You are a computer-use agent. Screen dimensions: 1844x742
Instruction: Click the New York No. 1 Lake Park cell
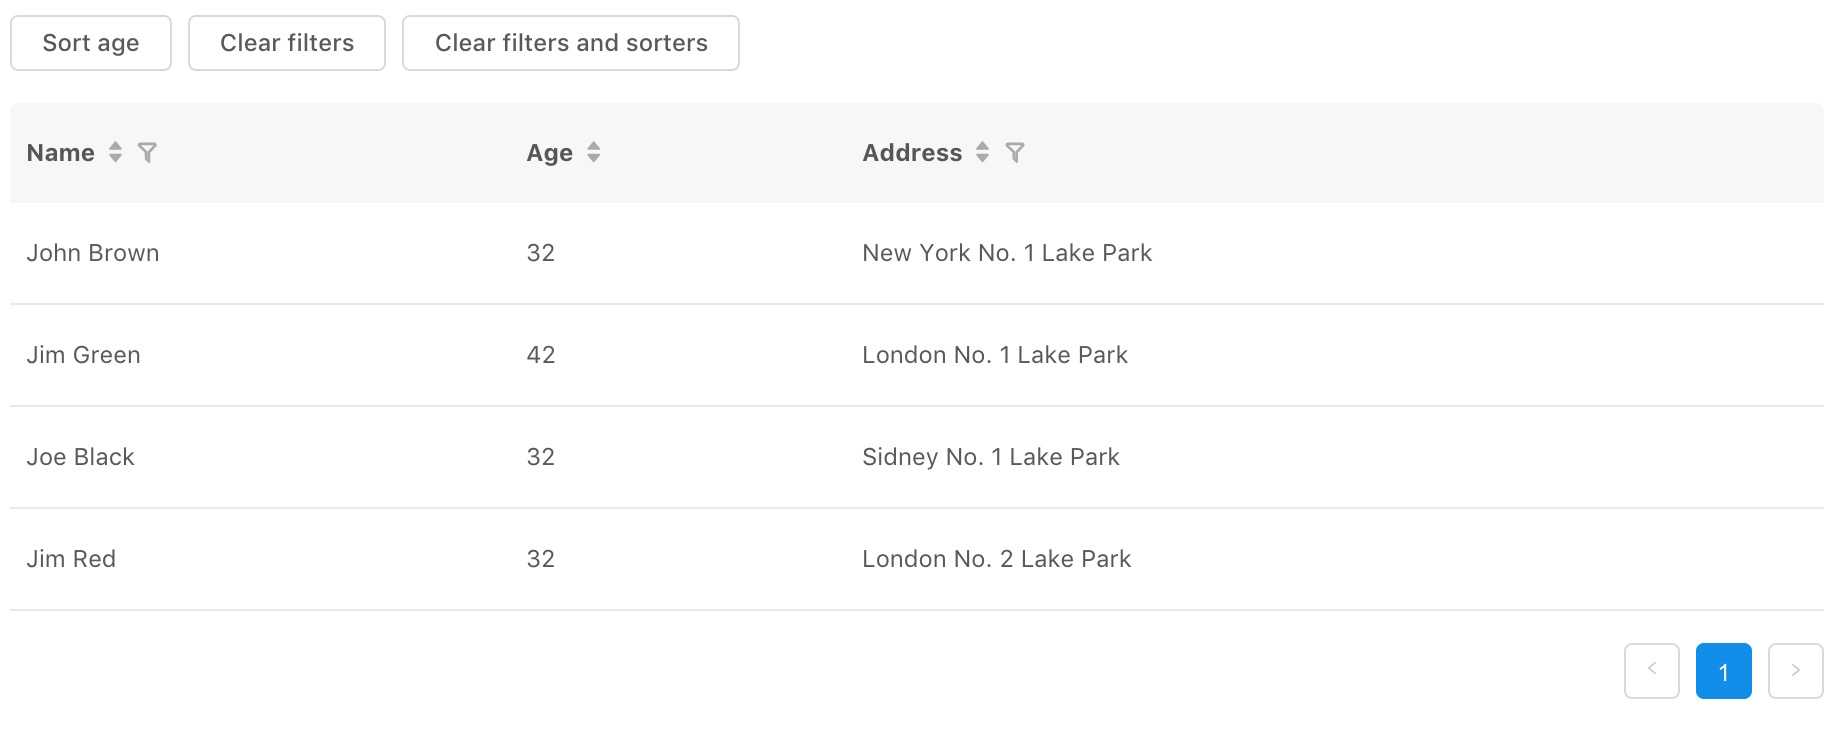[1007, 253]
